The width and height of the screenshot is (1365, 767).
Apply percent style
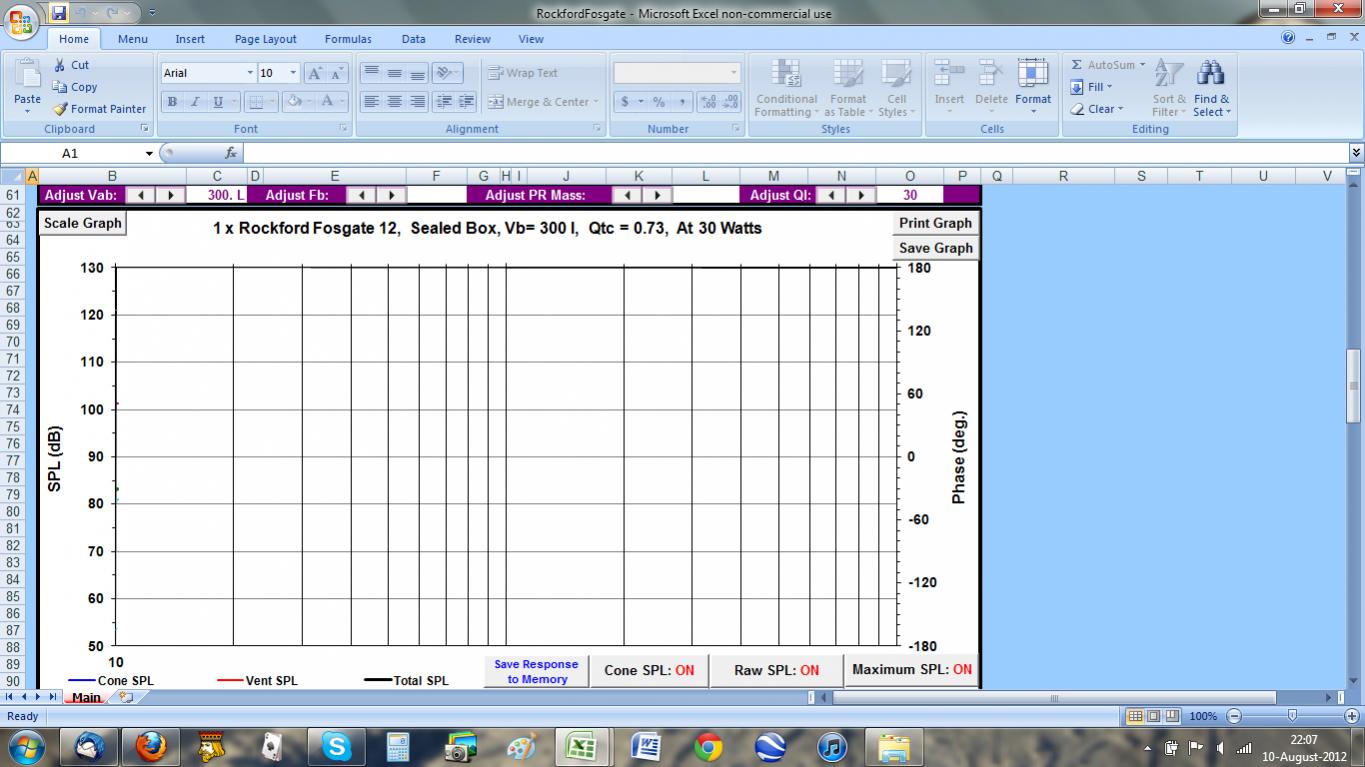(659, 102)
